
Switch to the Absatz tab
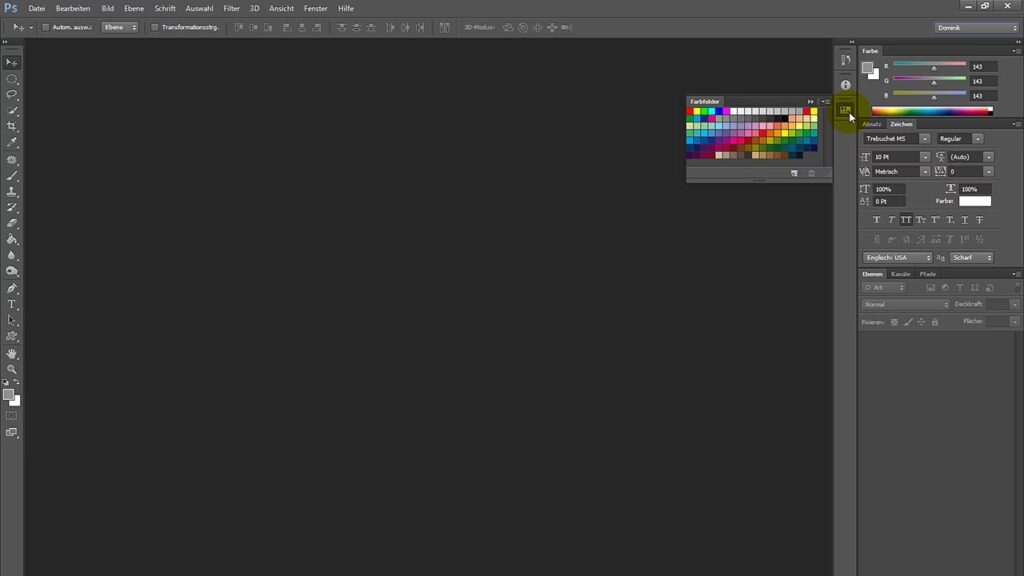(872, 124)
